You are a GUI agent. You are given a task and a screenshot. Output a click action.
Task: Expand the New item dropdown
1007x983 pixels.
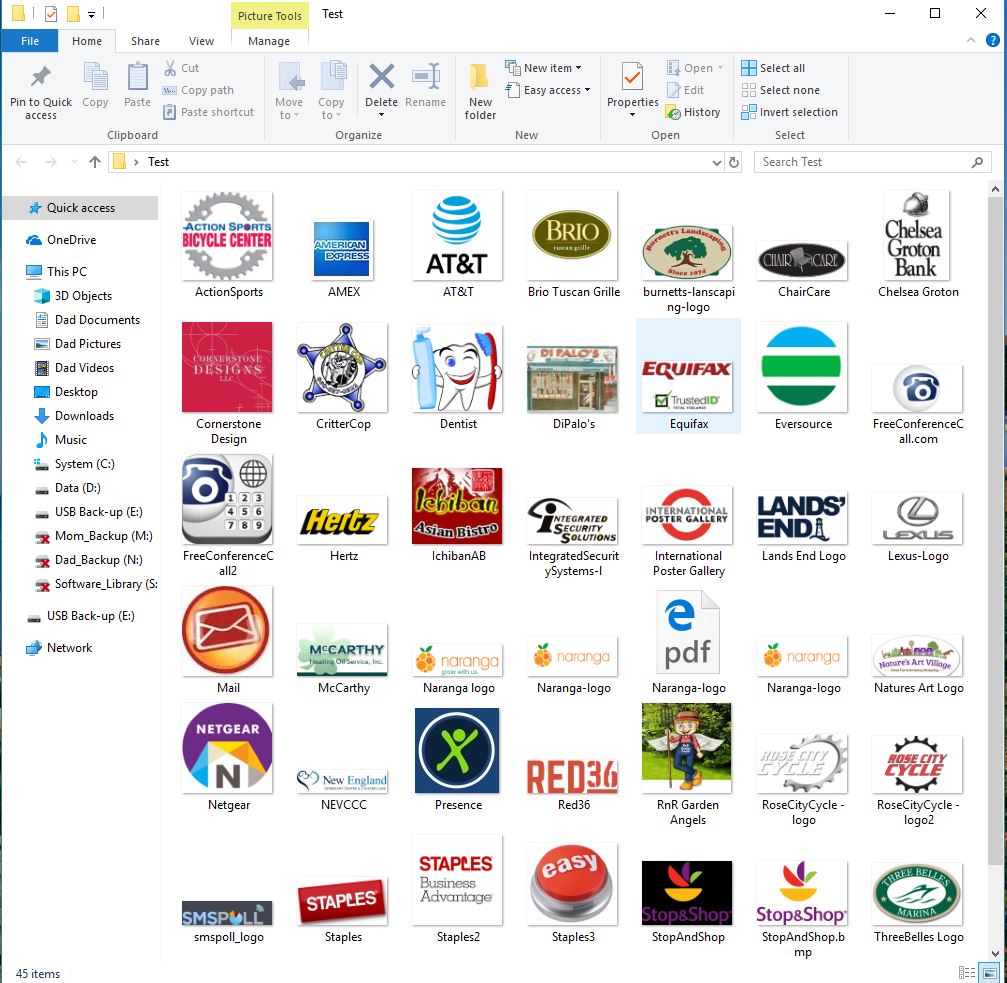tap(545, 67)
